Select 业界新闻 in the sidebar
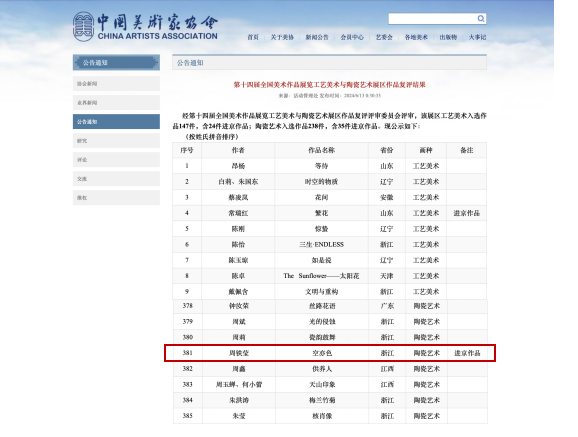The height and width of the screenshot is (437, 578). click(116, 103)
